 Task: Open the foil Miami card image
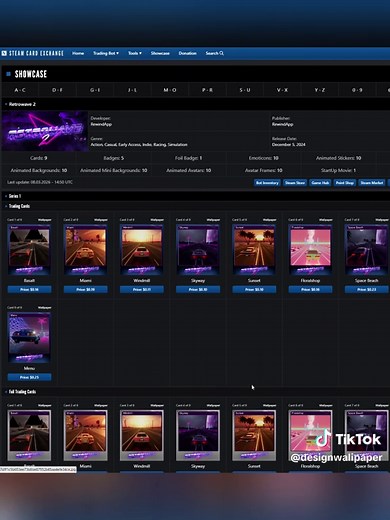point(86,435)
